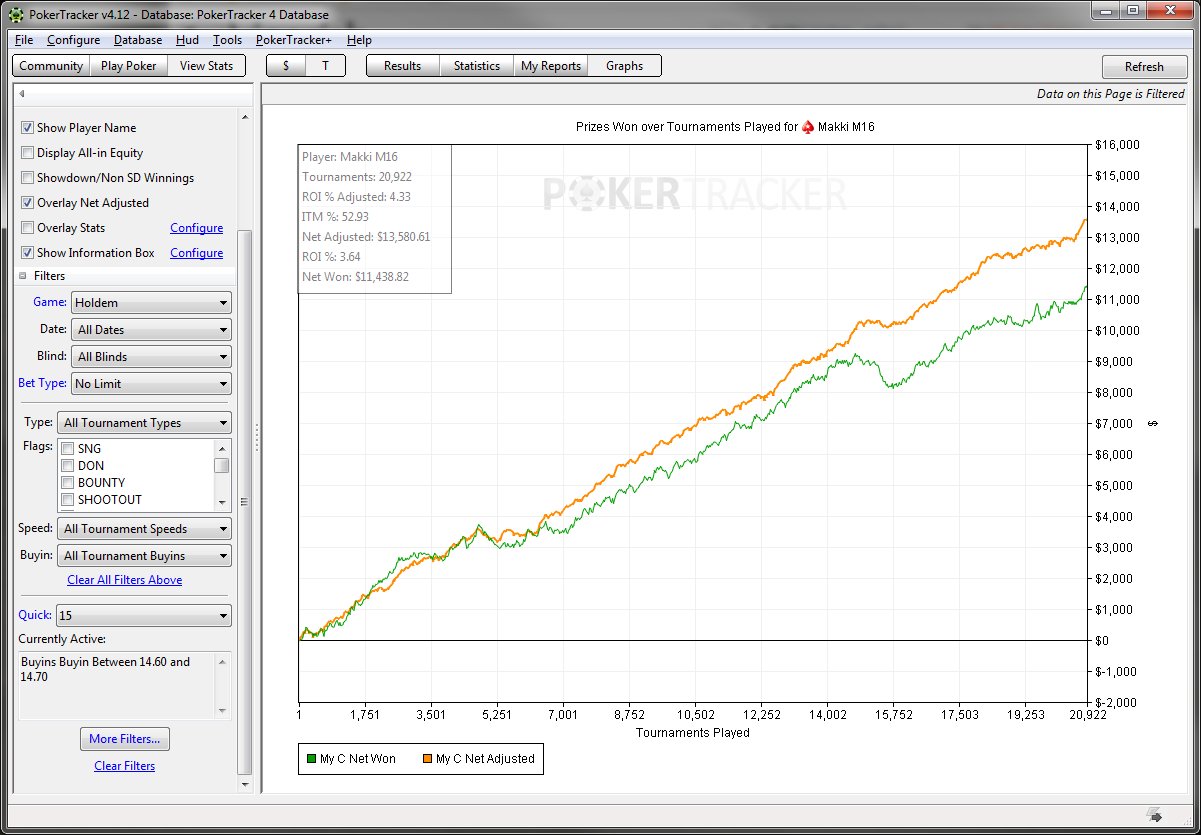Enable the Display All-in Equity checkbox
1201x835 pixels.
click(x=28, y=153)
